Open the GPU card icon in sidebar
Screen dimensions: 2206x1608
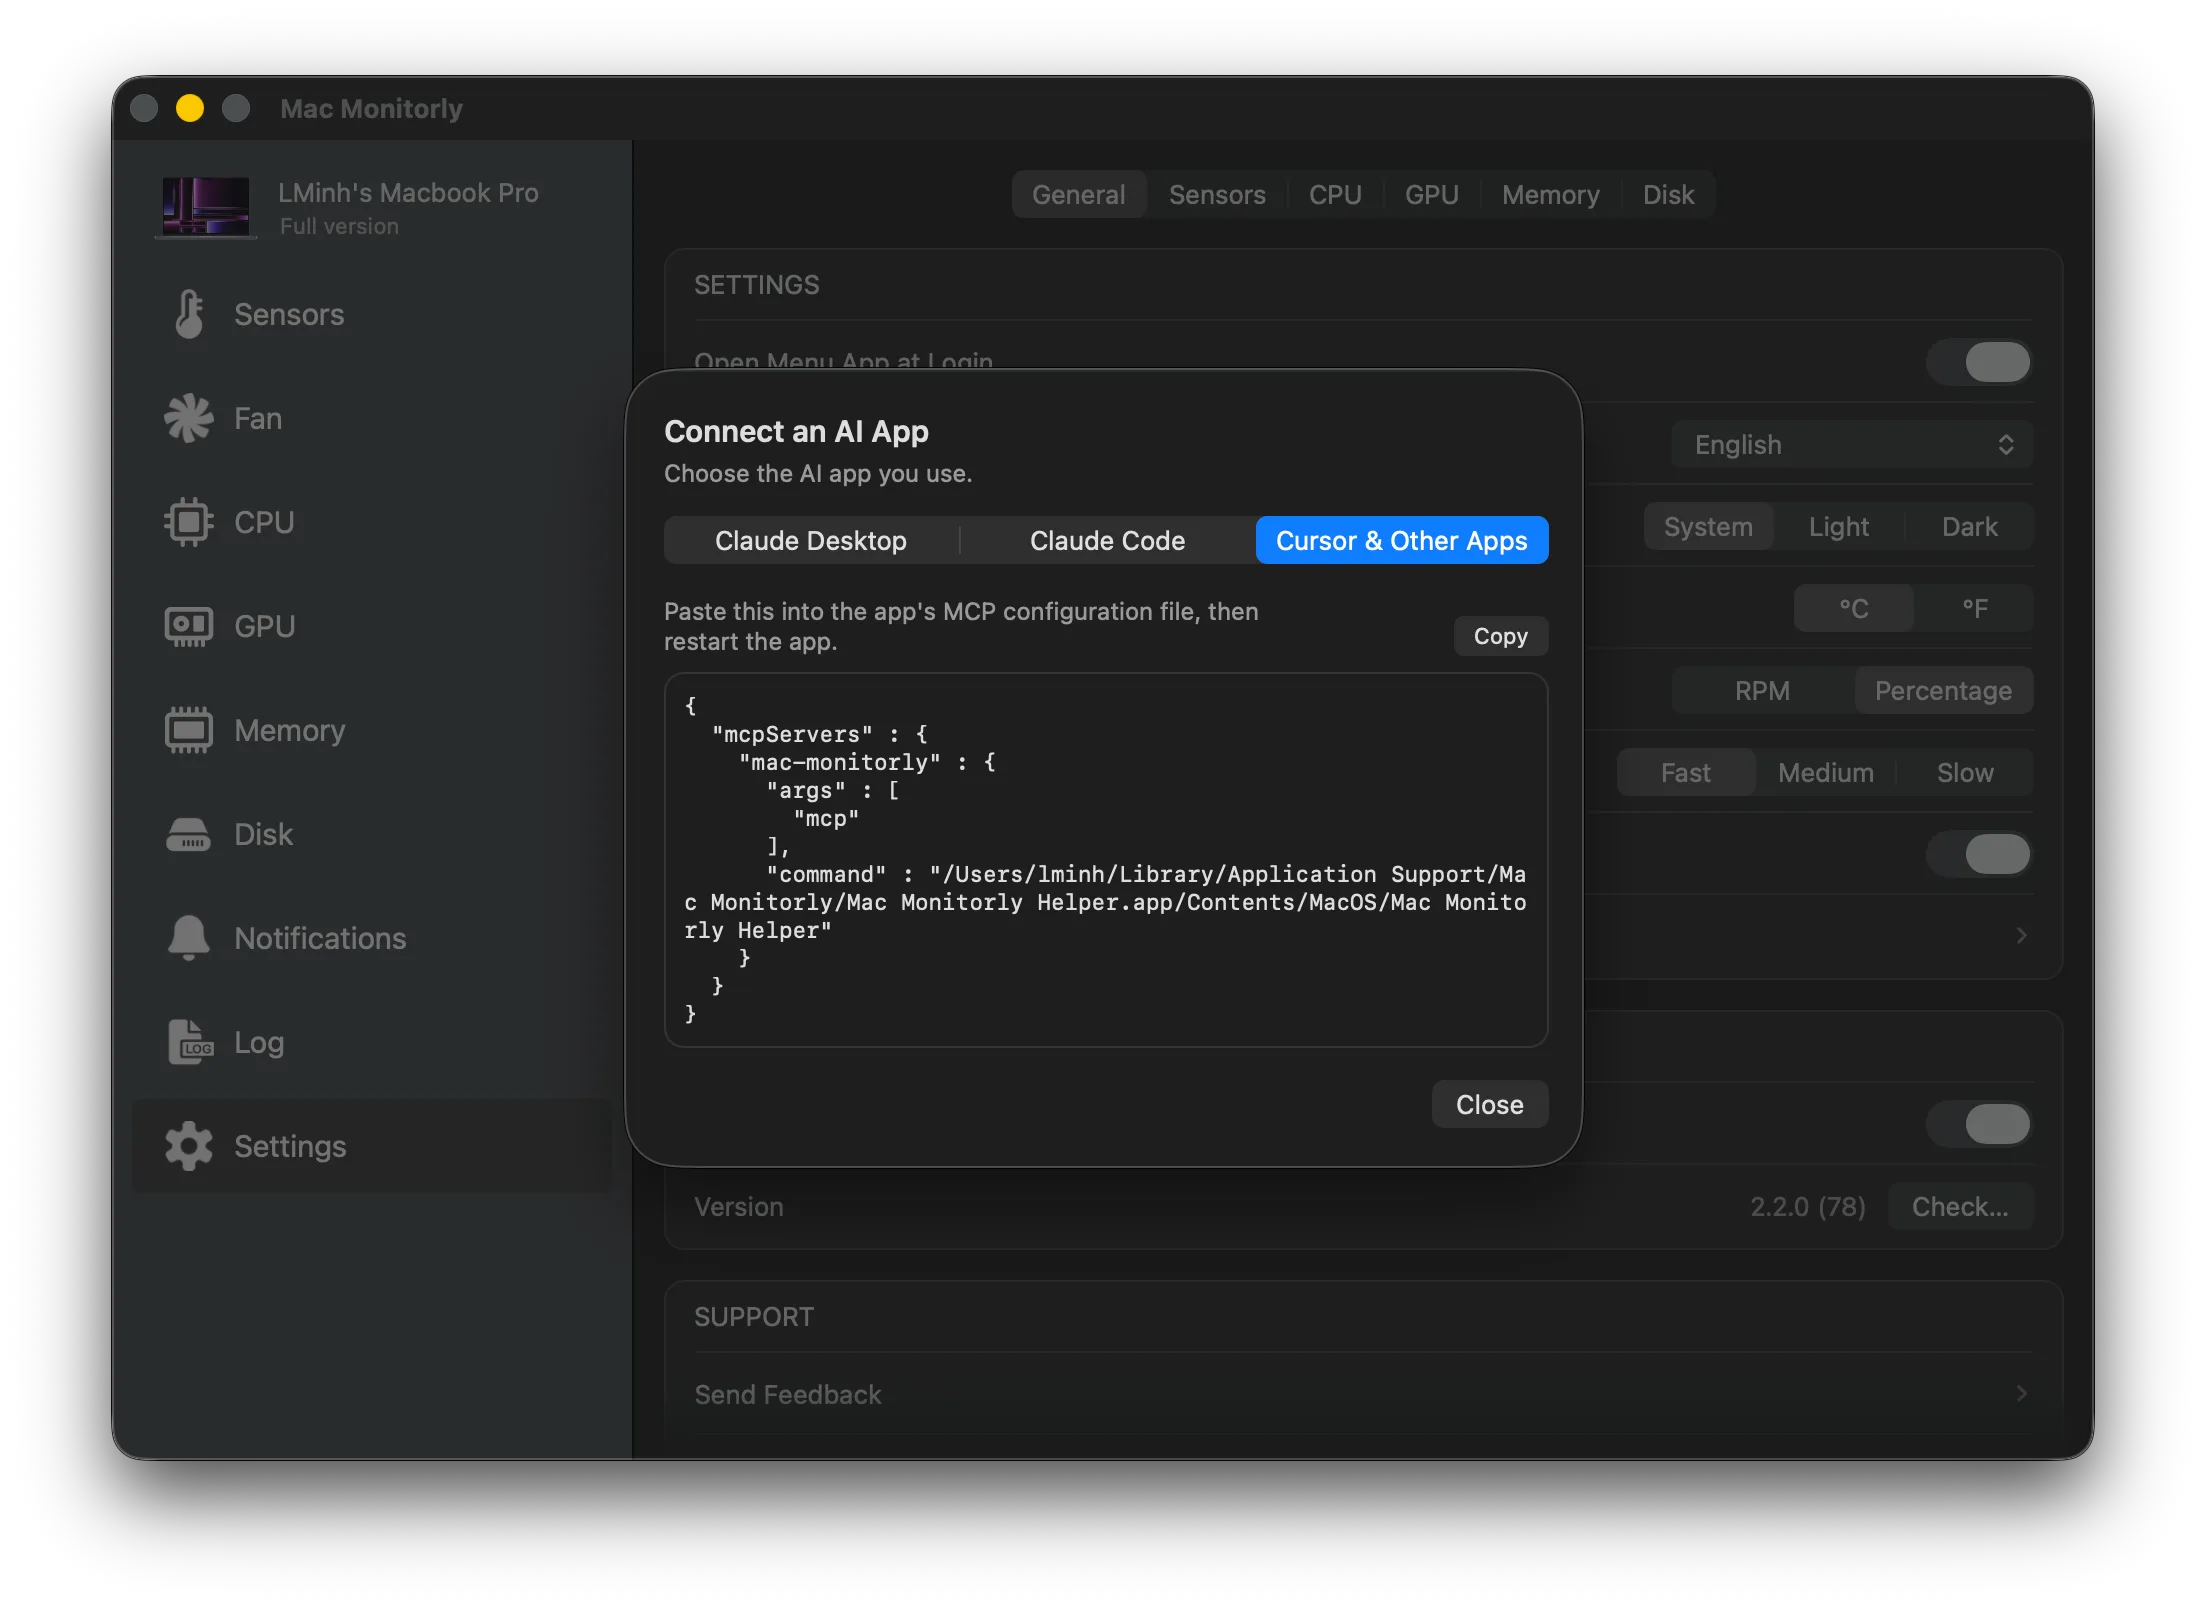click(x=189, y=626)
